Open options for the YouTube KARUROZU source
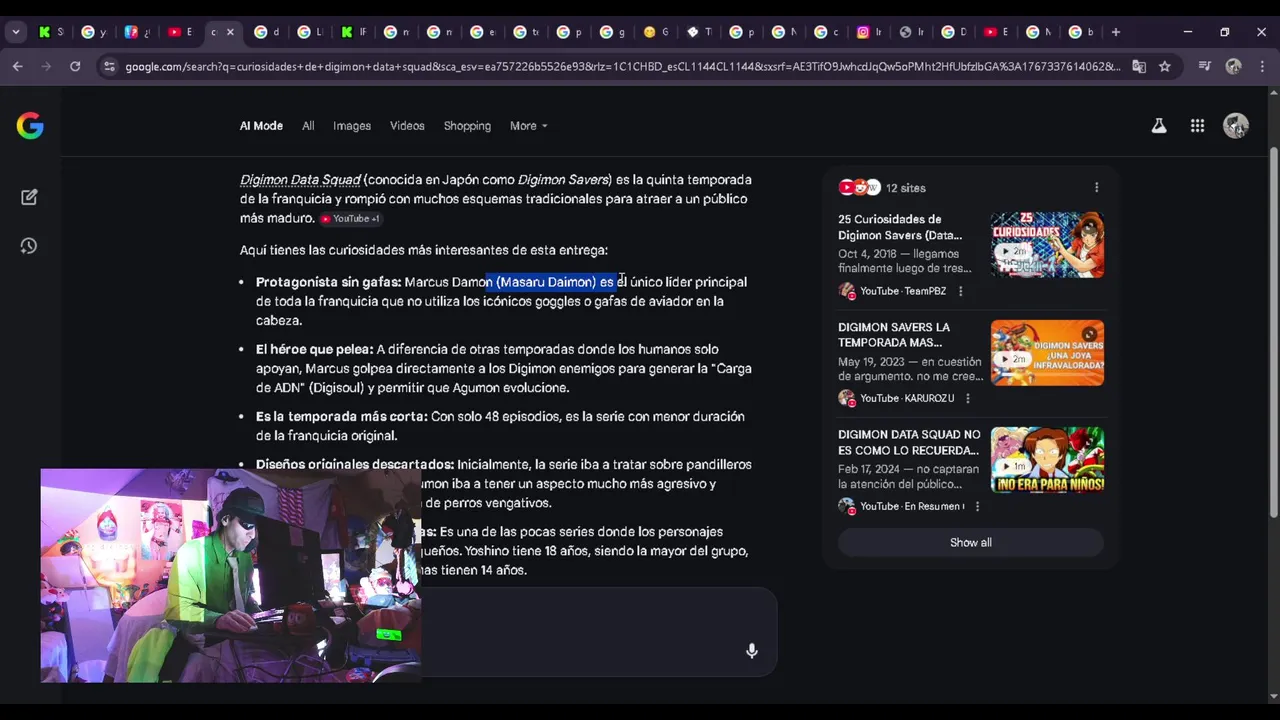The height and width of the screenshot is (720, 1280). click(x=967, y=398)
